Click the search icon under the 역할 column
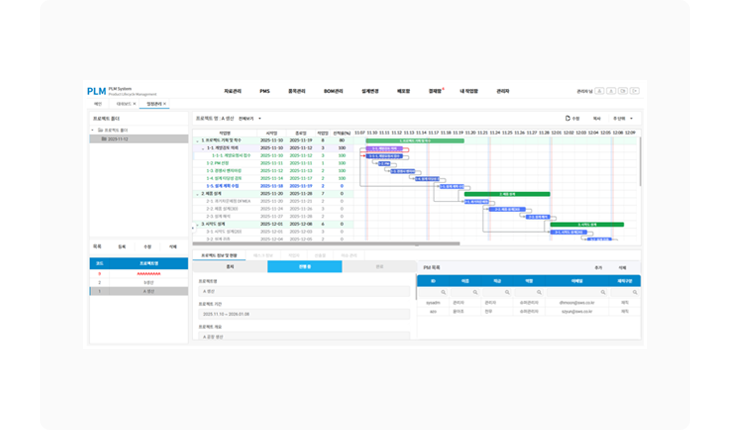This screenshot has width=730, height=430. click(x=539, y=292)
